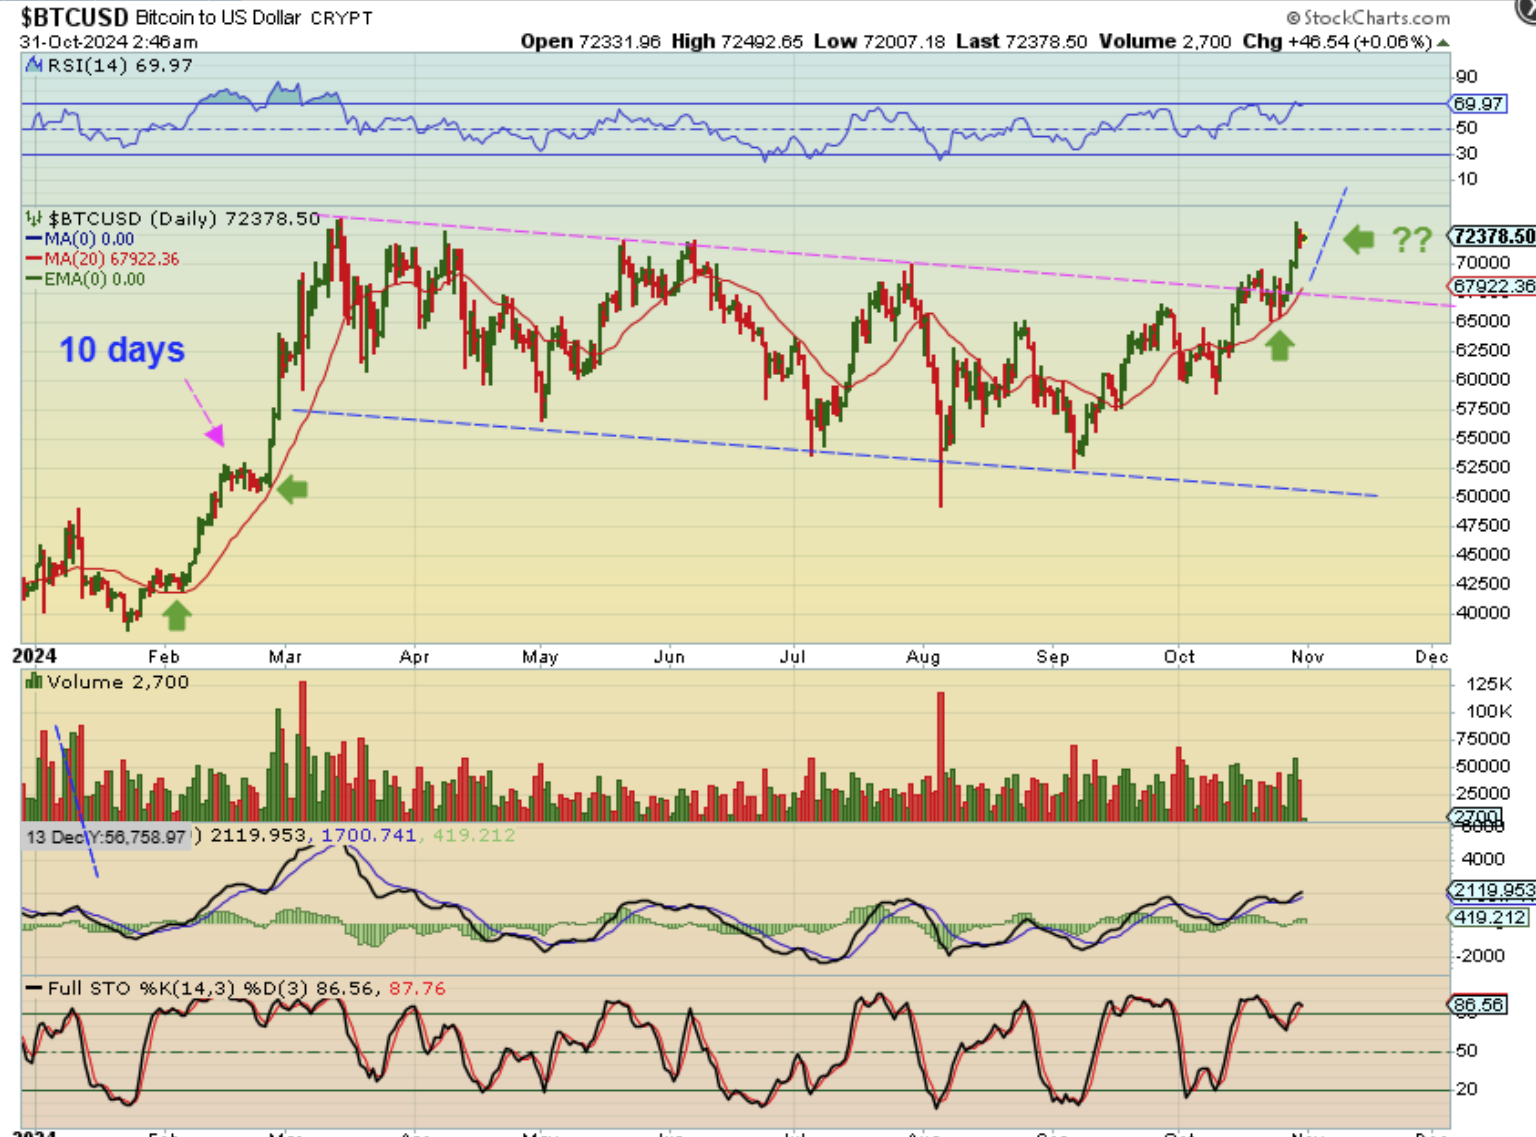Click the Aug label on the date axis

click(922, 657)
